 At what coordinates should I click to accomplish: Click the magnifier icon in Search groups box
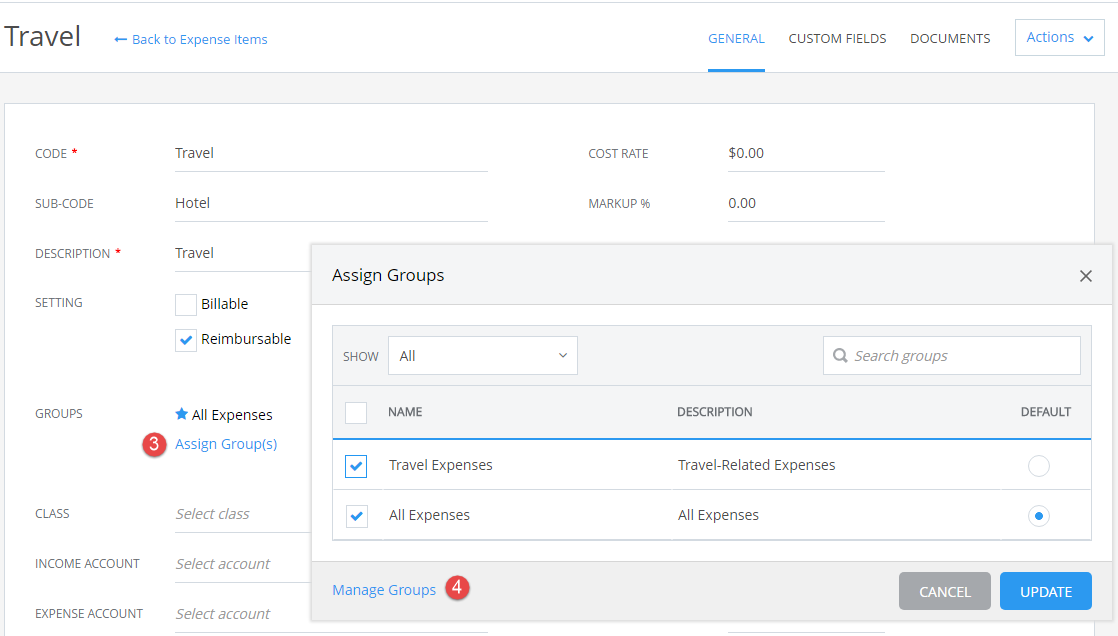click(x=838, y=355)
